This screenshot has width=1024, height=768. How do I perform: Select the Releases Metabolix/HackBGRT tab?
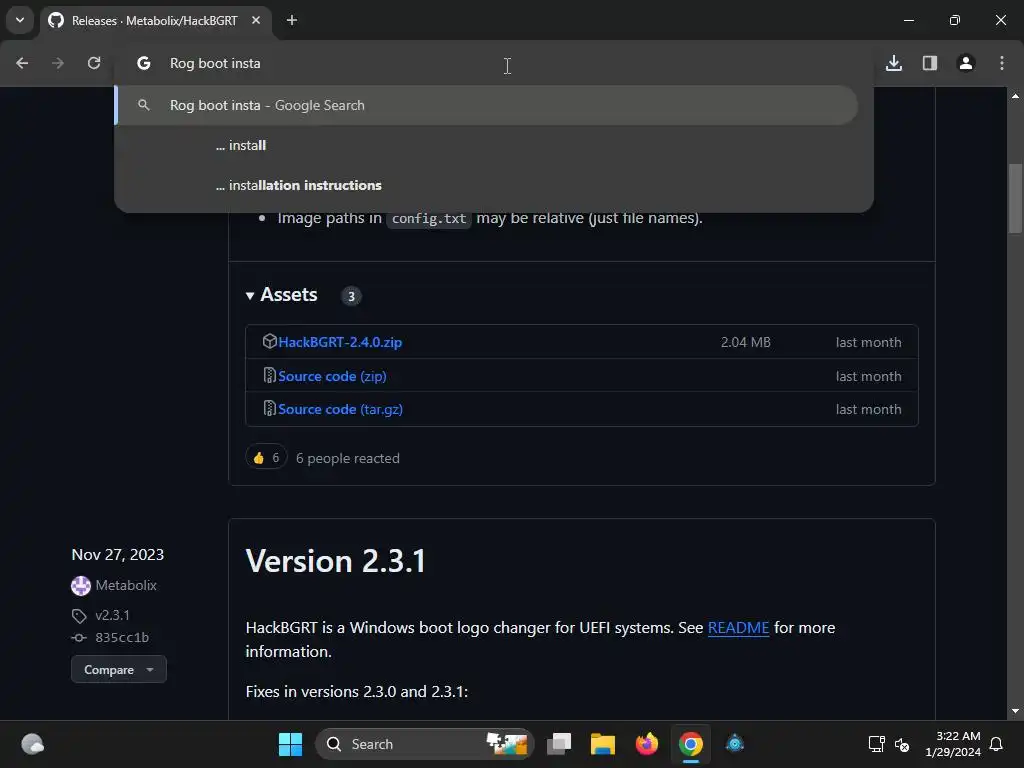pos(154,21)
